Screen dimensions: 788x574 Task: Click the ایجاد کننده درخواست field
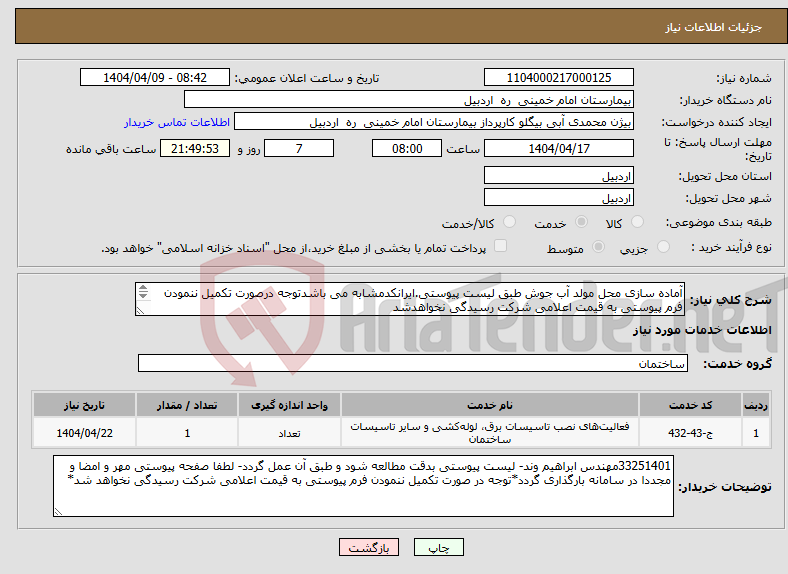coord(434,122)
